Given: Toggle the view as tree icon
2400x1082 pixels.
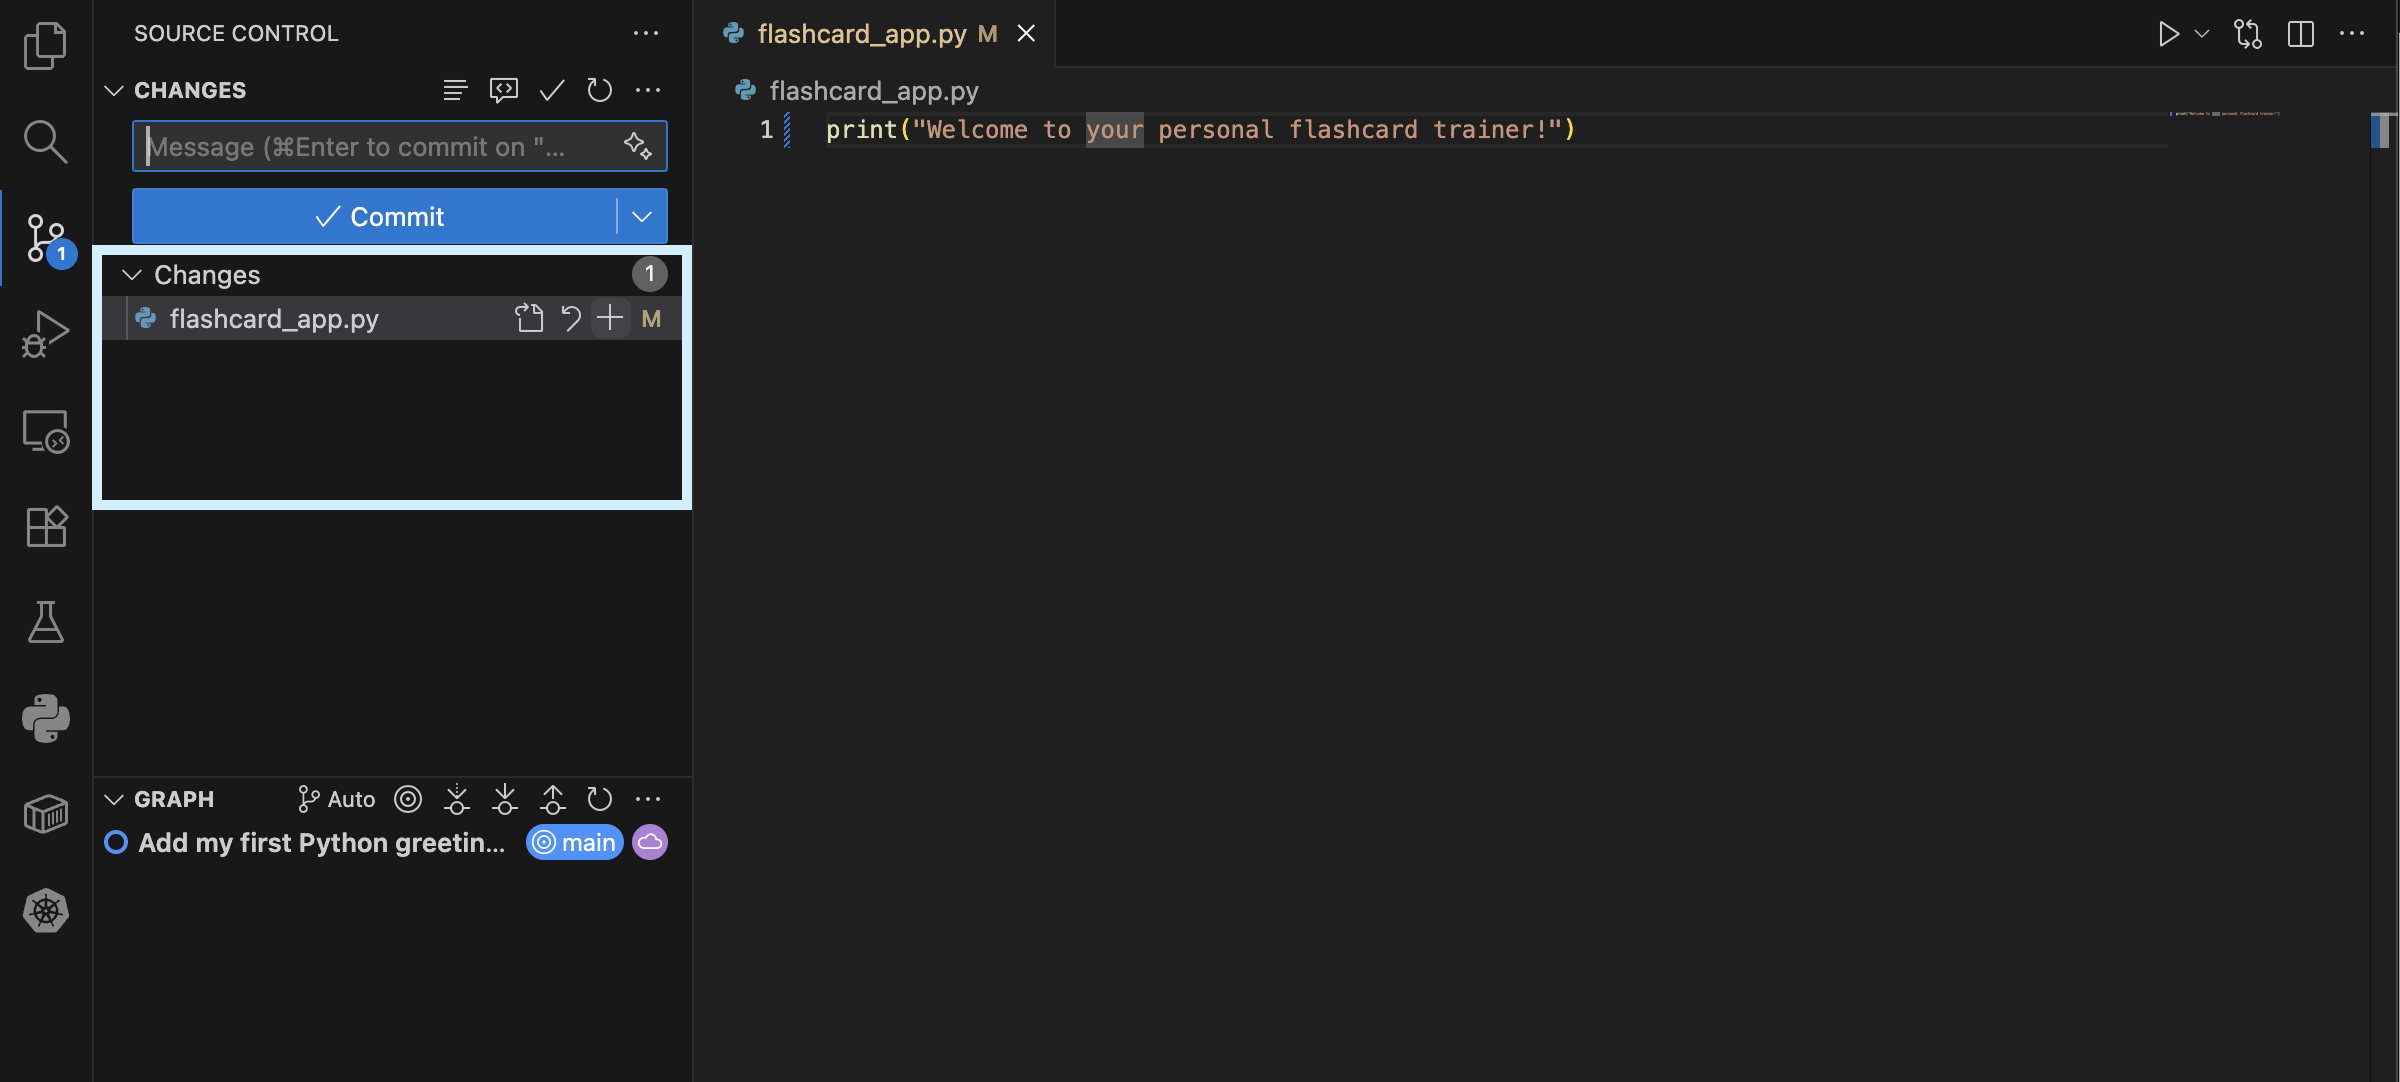Looking at the screenshot, I should [x=455, y=90].
